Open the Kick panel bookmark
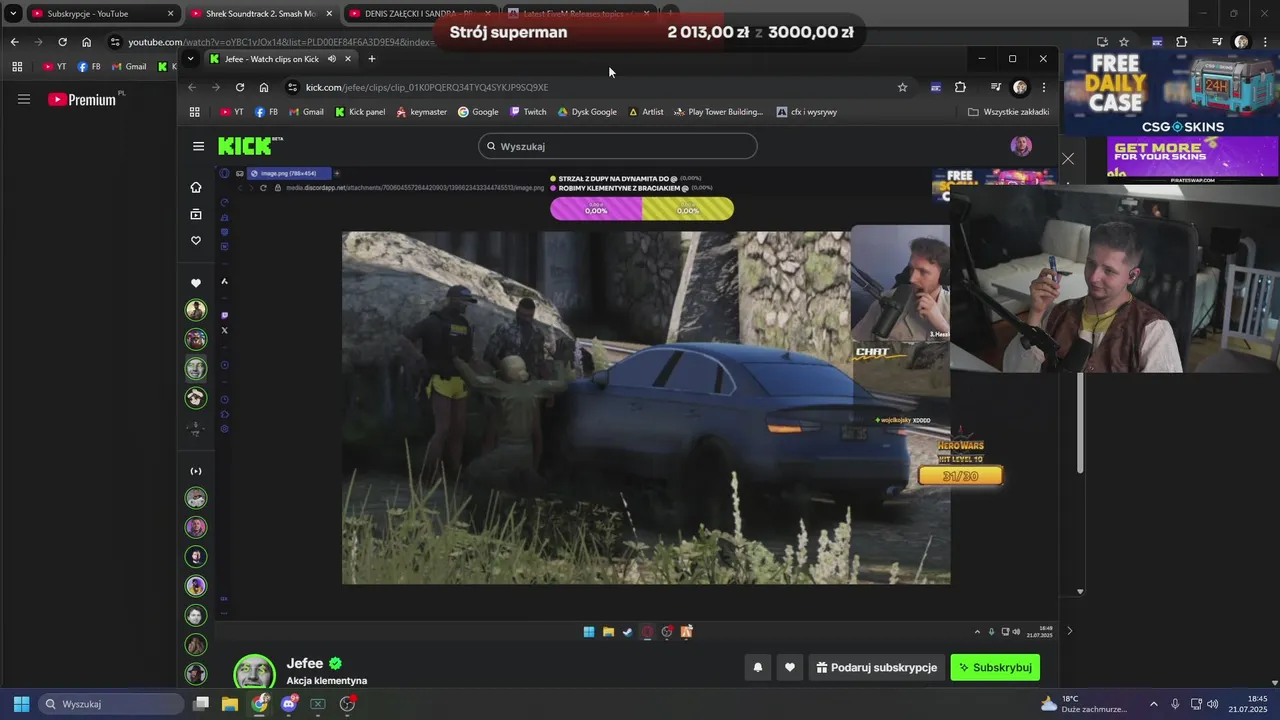 (x=360, y=112)
